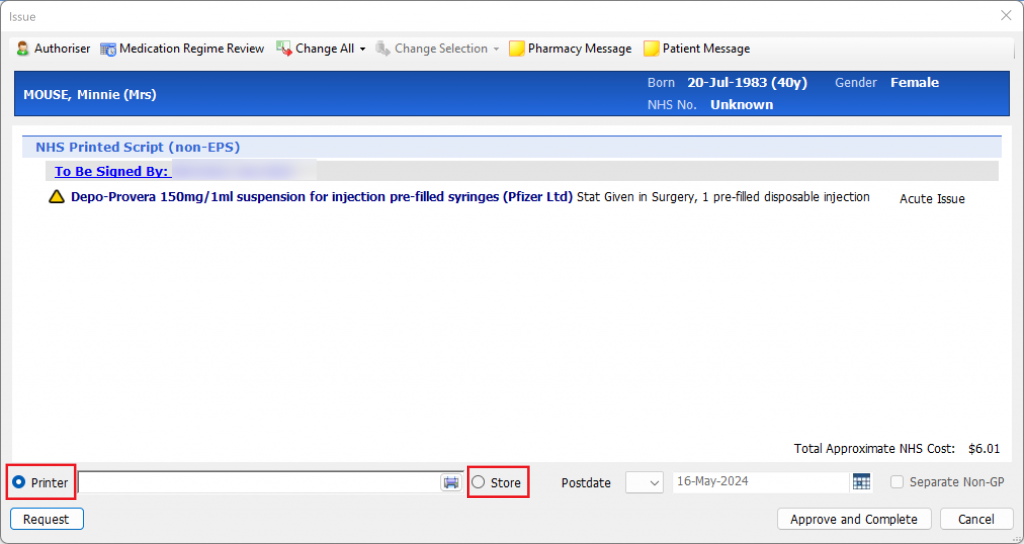Tick the Separate Non-GP checkbox
The height and width of the screenshot is (544, 1024).
897,482
